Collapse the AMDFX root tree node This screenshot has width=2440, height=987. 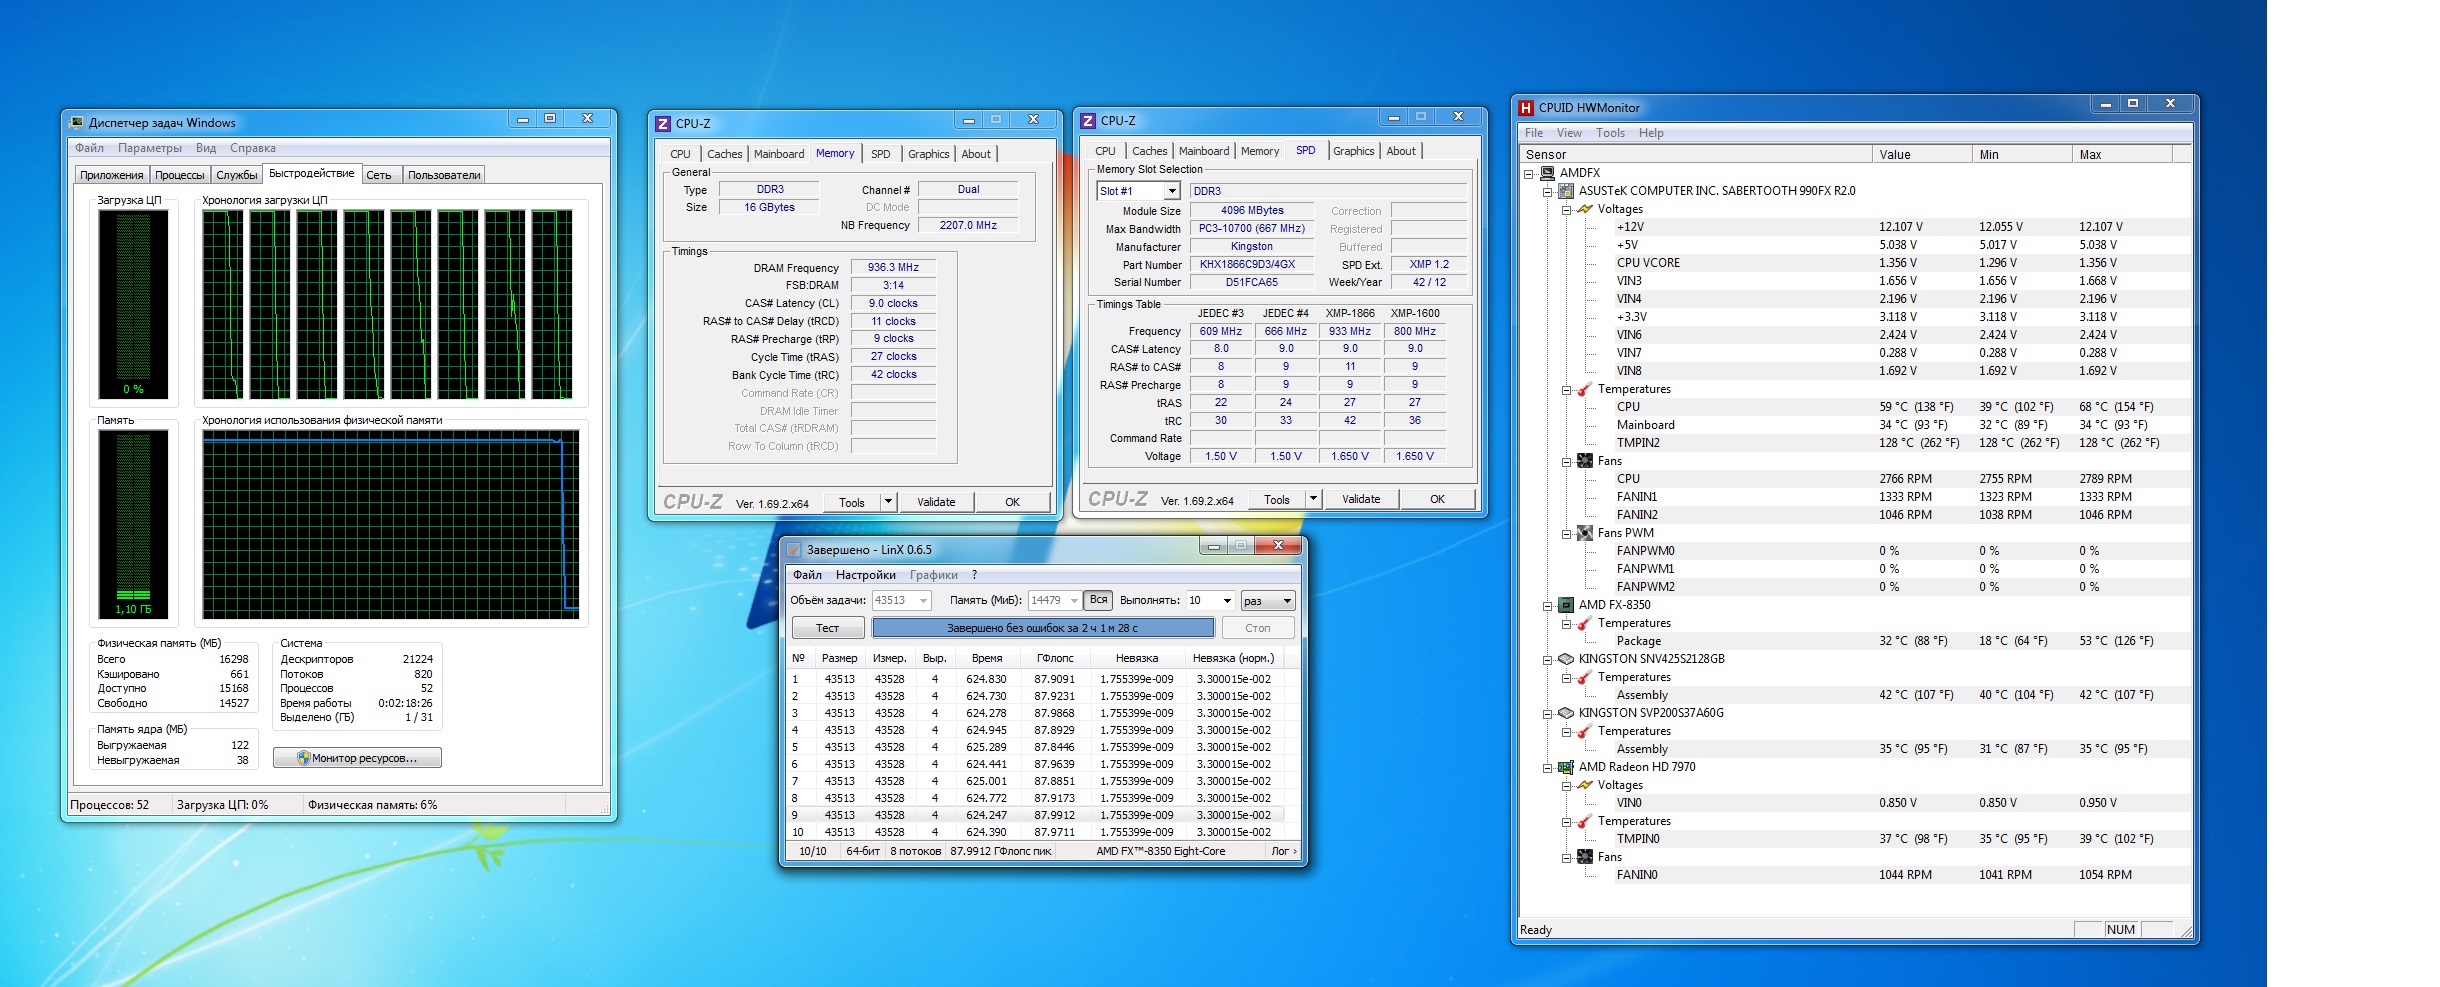[1529, 173]
